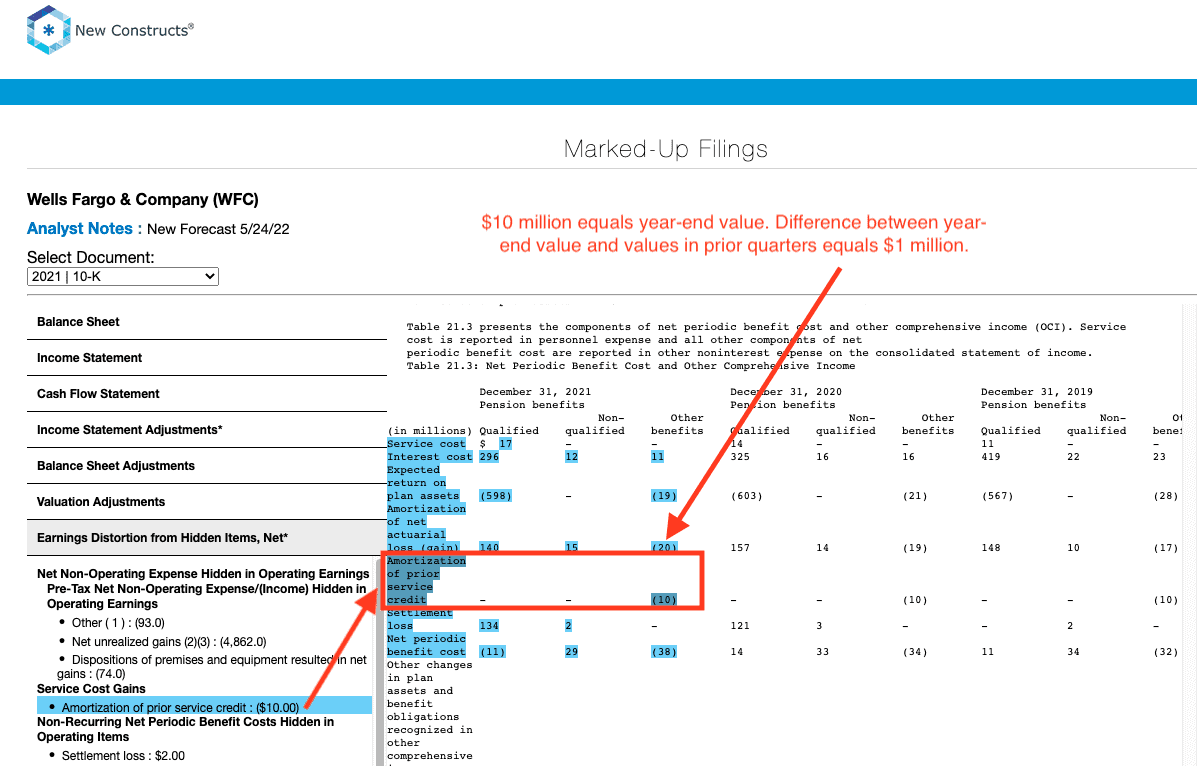Click highlighted other benefits value (20)
Viewport: 1197px width, 766px height.
tap(663, 547)
